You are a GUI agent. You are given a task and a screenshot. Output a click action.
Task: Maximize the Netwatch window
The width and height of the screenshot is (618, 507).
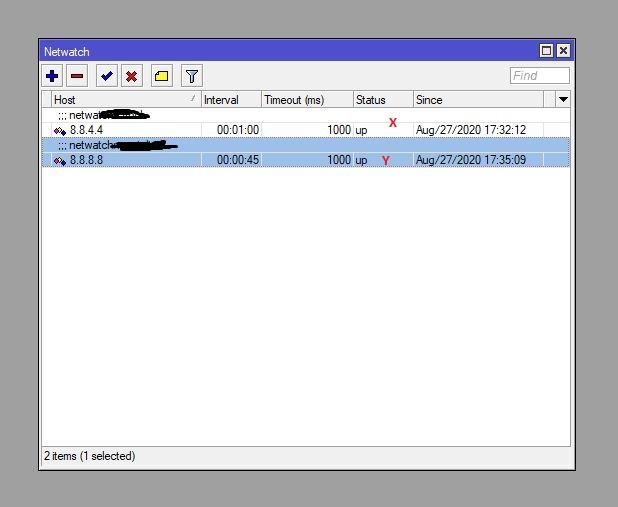[x=546, y=51]
